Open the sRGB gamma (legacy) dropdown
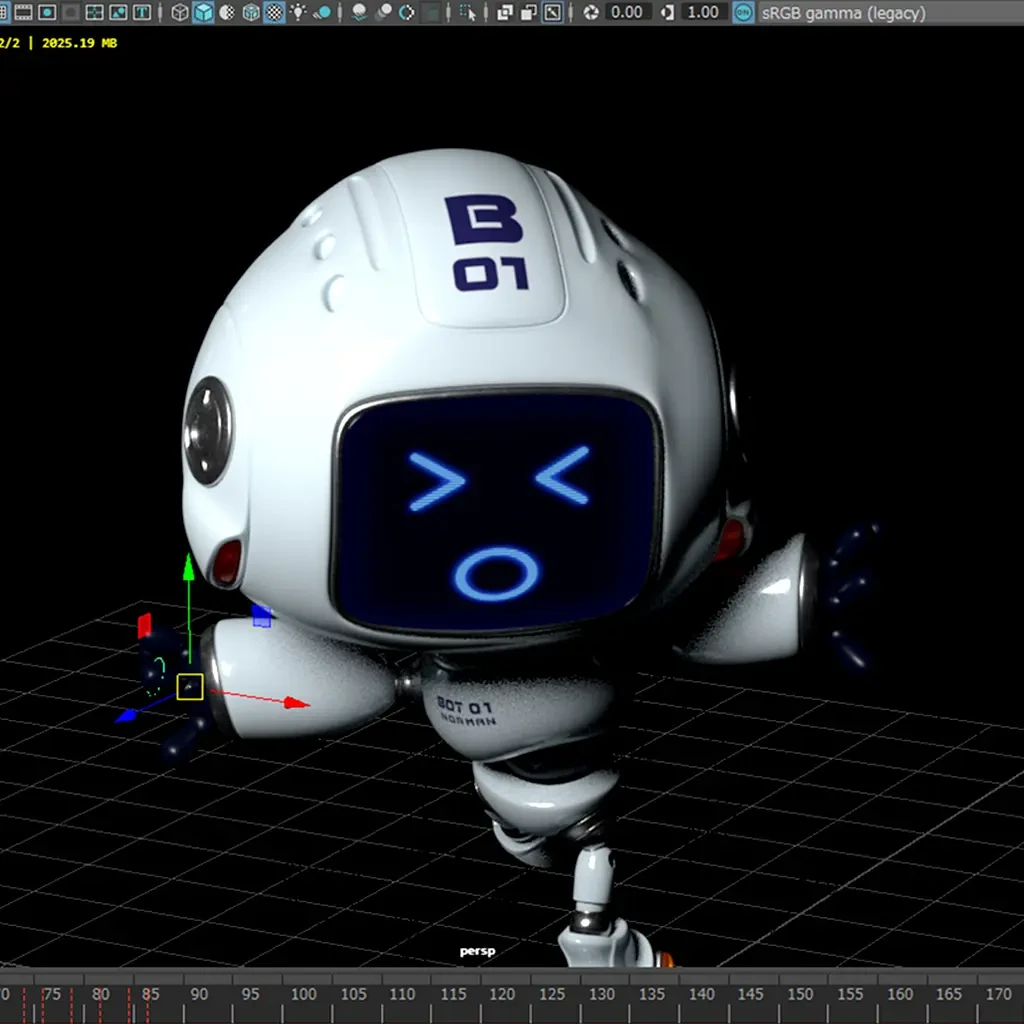Screen dimensions: 1024x1024 (x=843, y=12)
